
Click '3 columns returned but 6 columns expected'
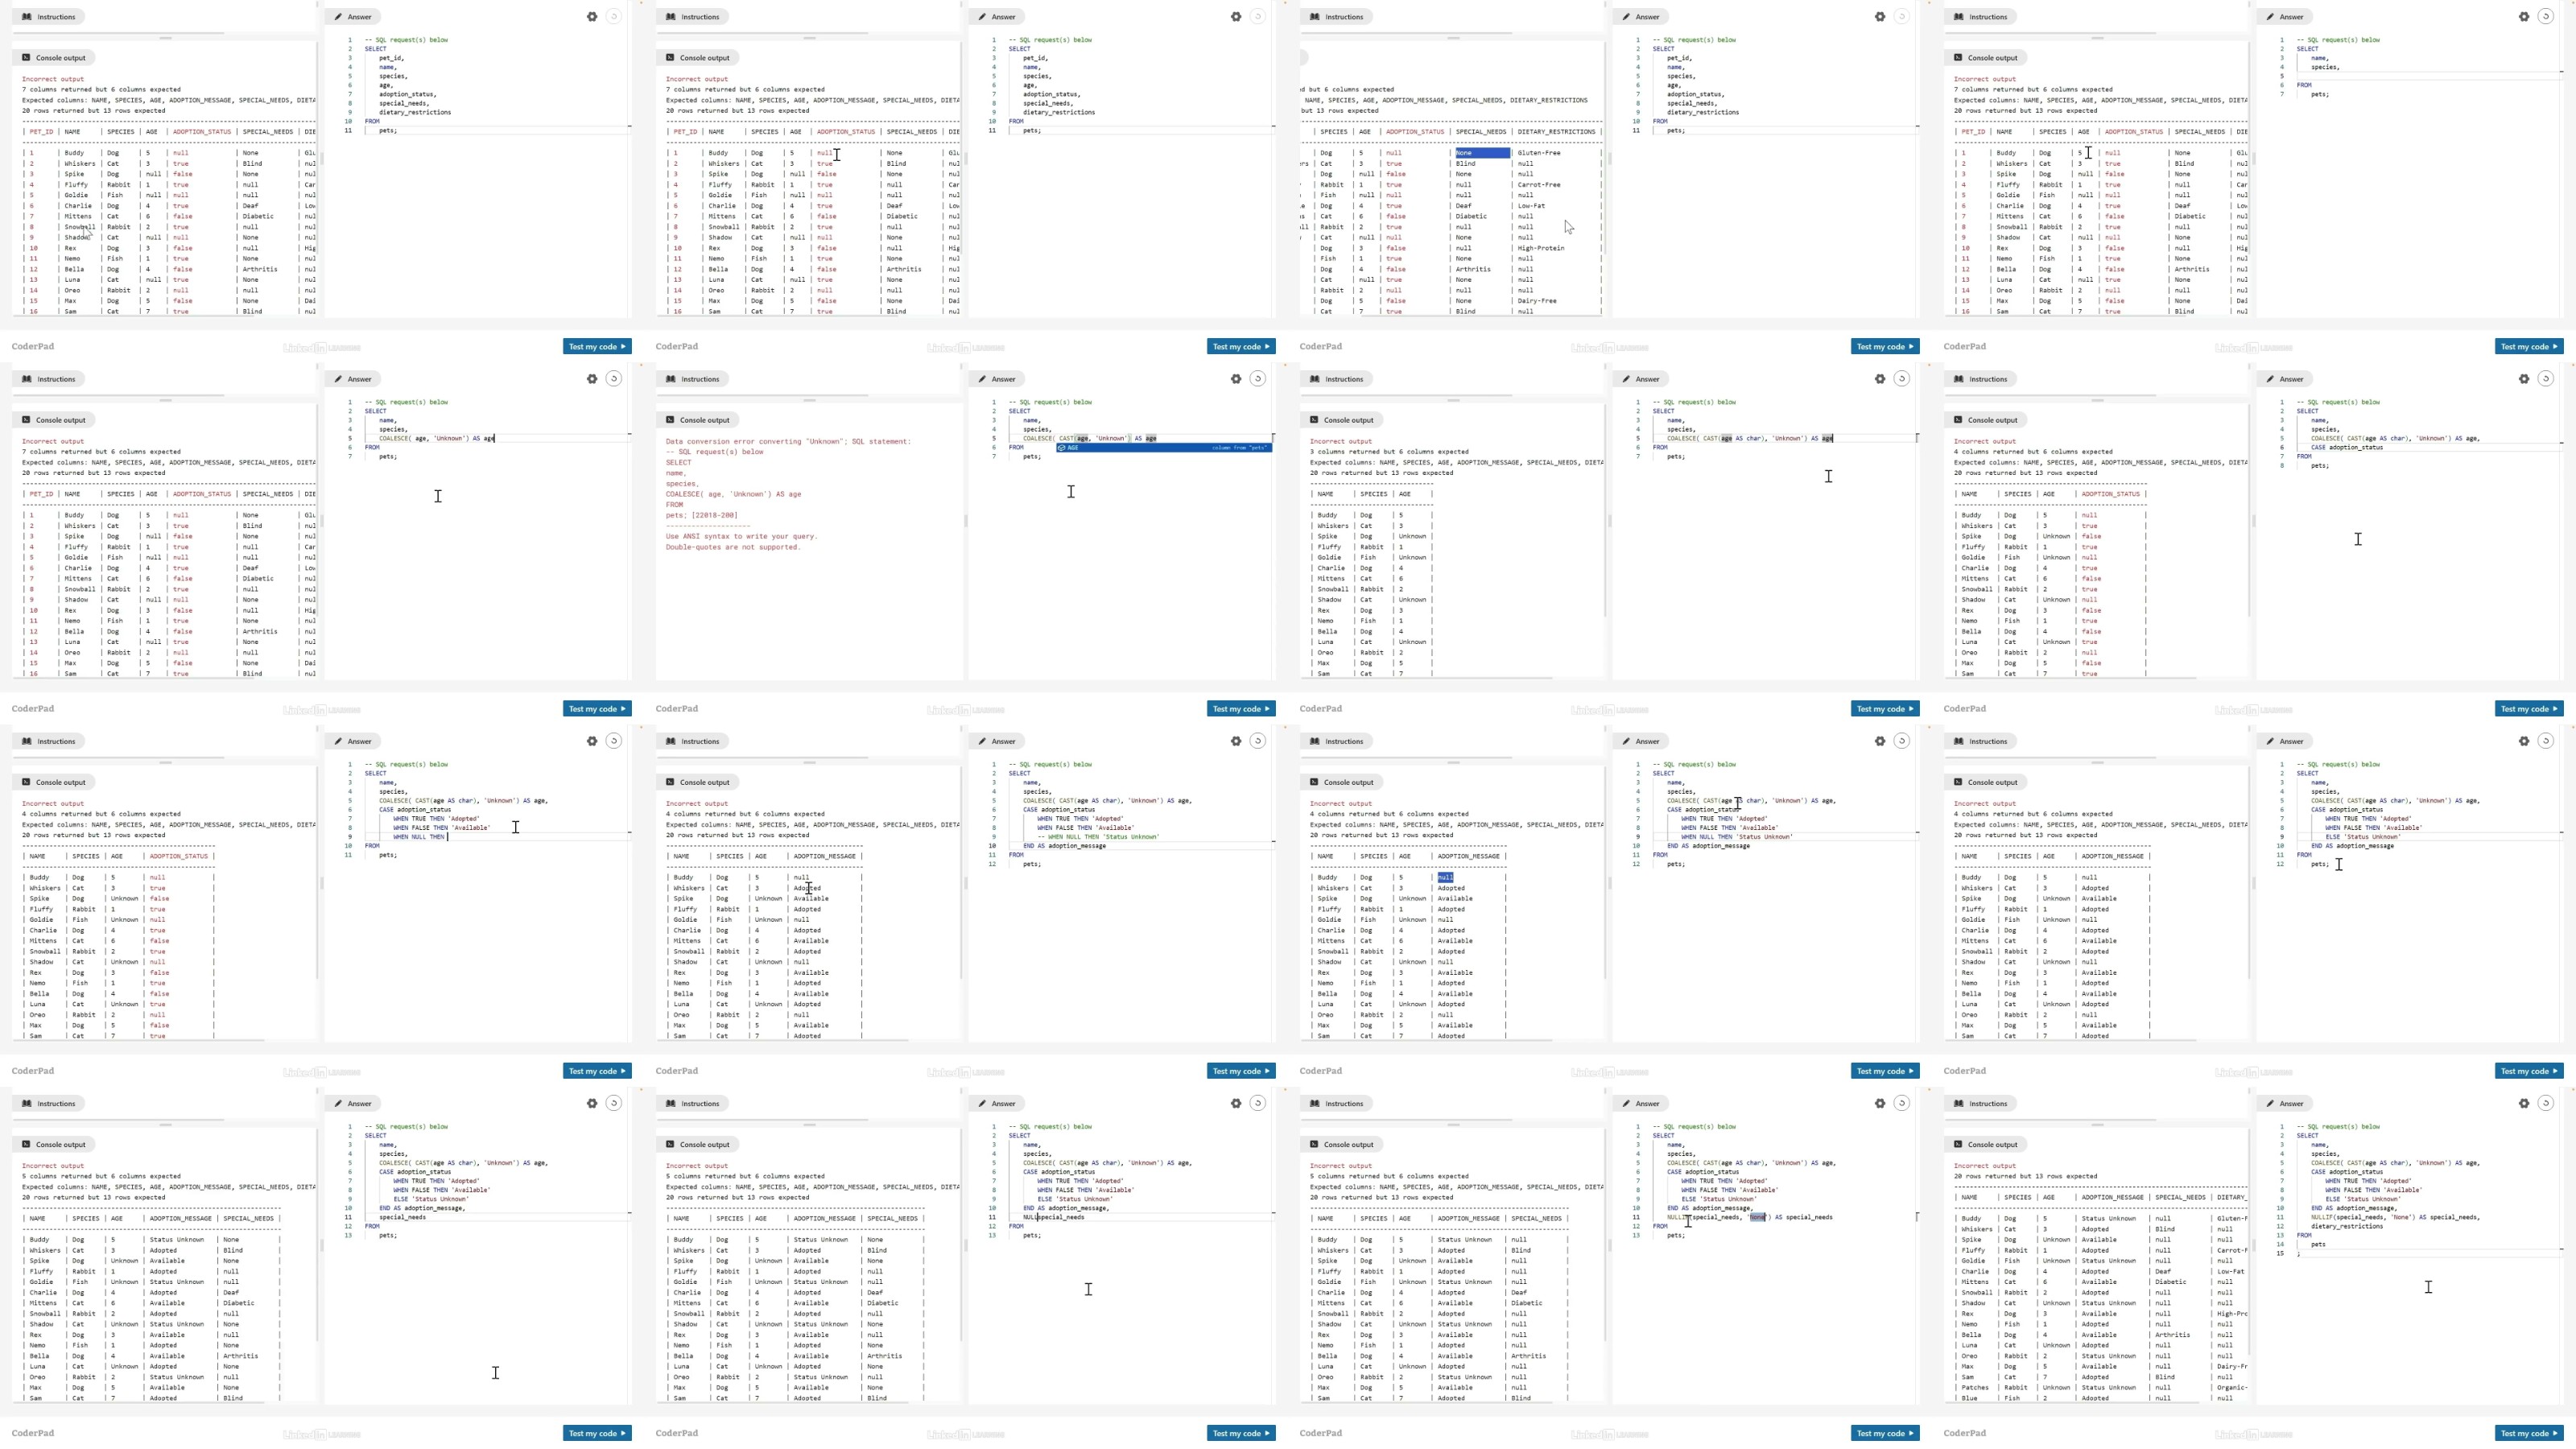click(1389, 452)
